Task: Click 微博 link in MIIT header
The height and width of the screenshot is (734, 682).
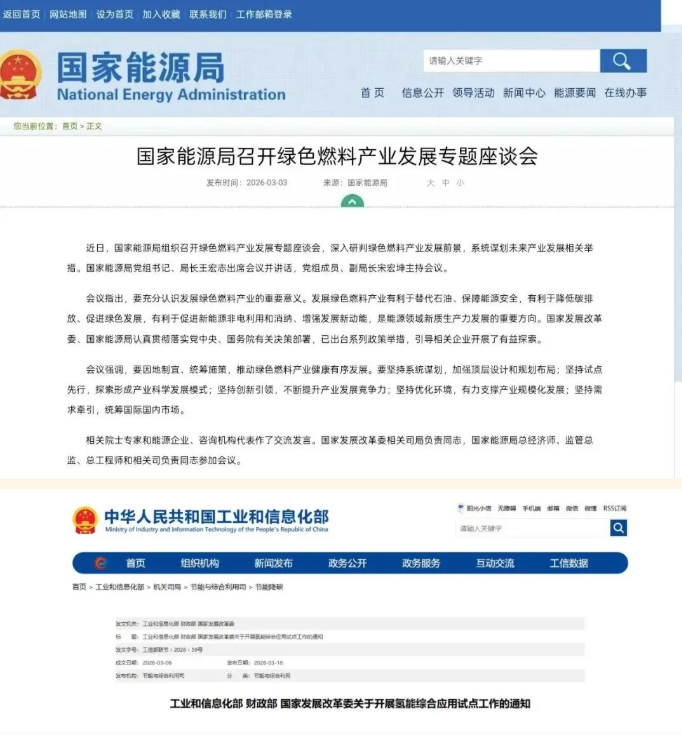Action: click(590, 508)
